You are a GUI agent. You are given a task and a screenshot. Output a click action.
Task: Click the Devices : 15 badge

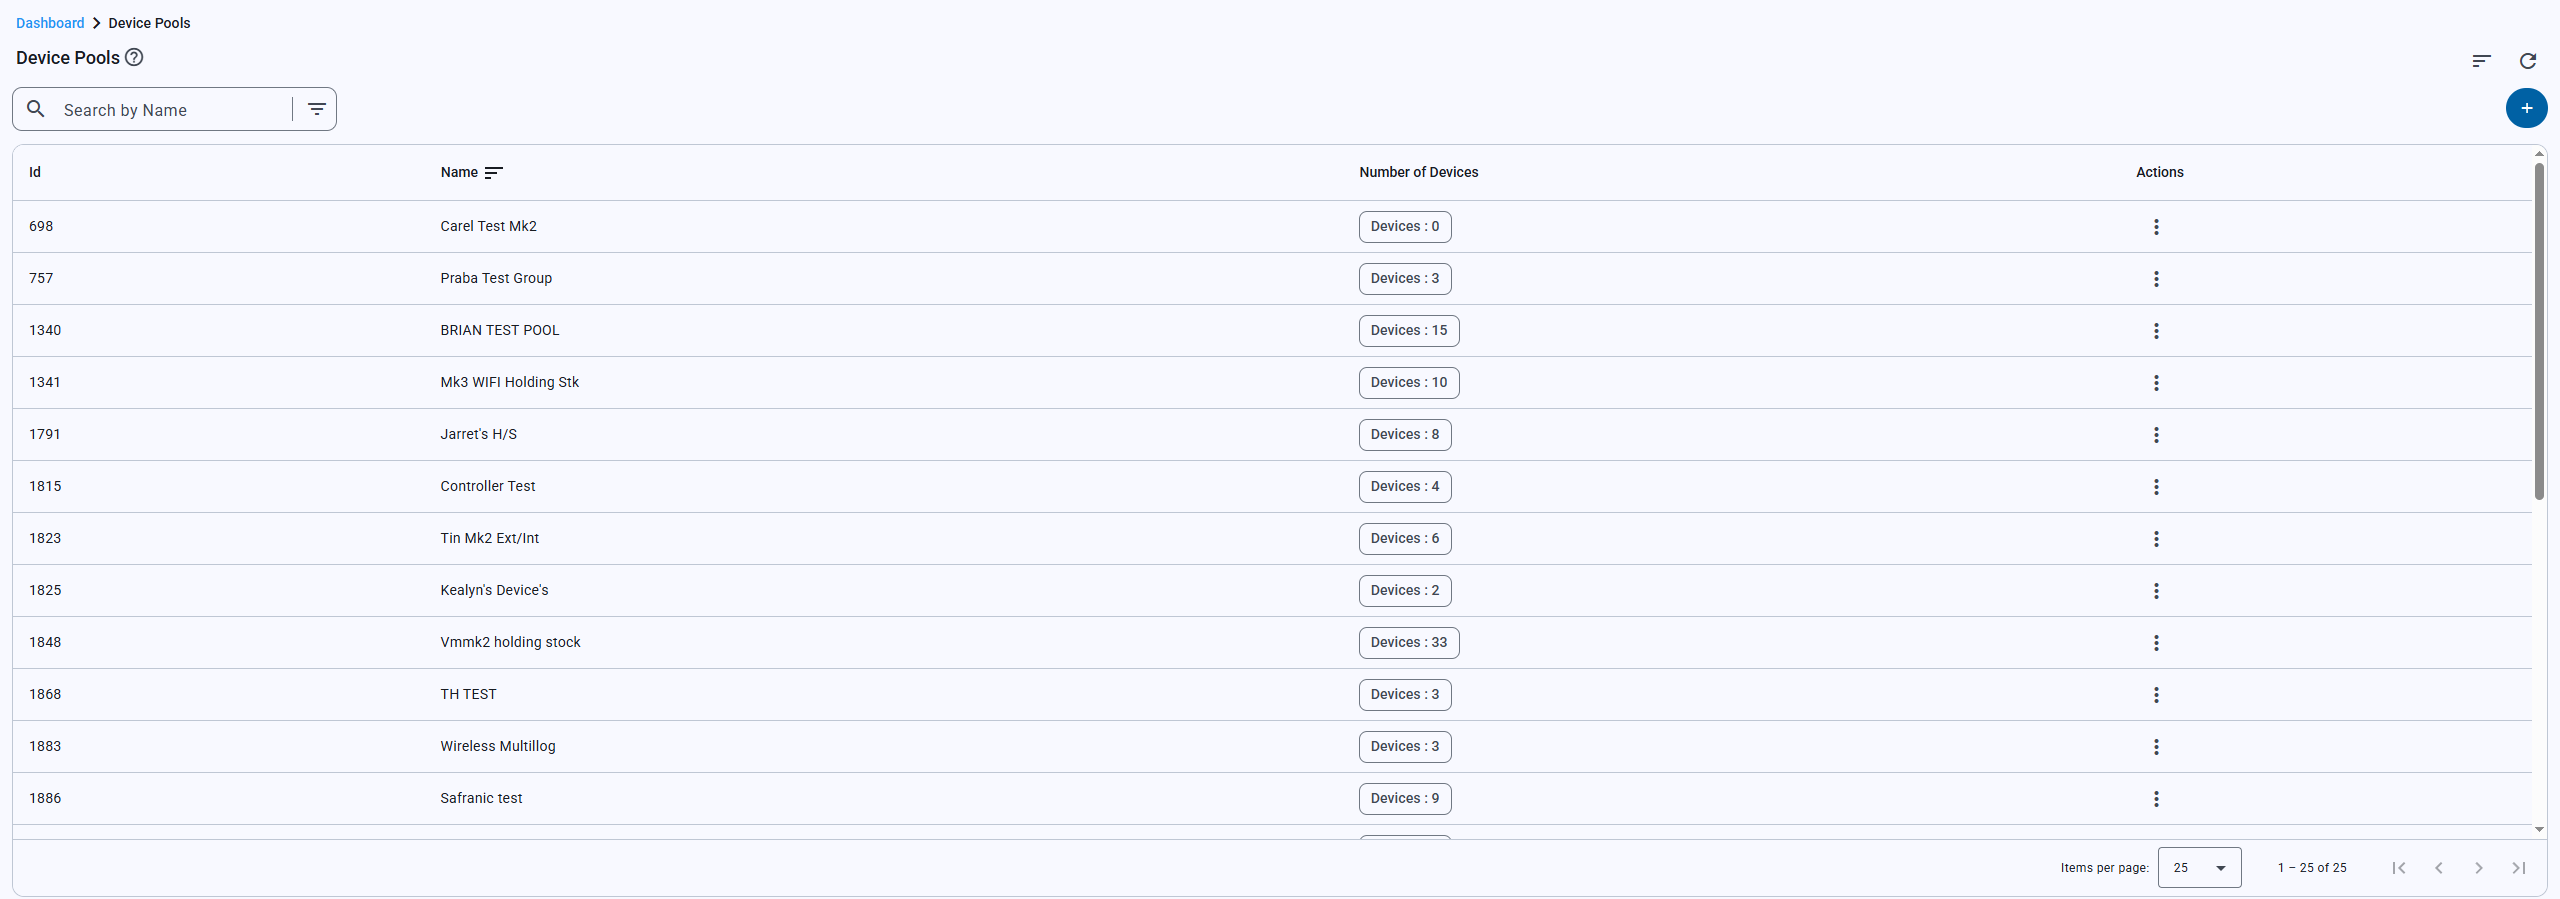click(1408, 331)
